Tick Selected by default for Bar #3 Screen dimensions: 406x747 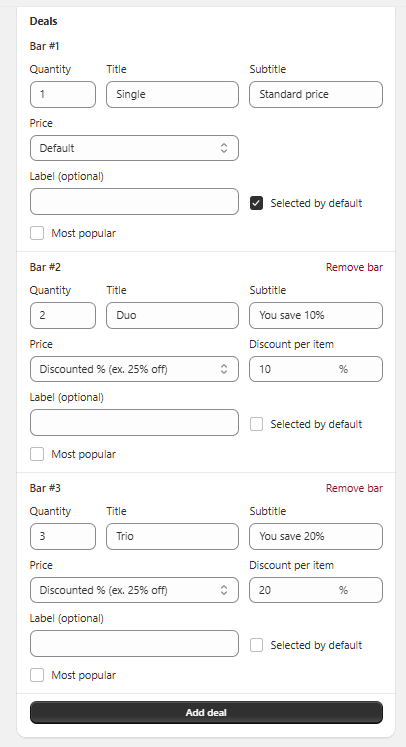click(x=256, y=646)
